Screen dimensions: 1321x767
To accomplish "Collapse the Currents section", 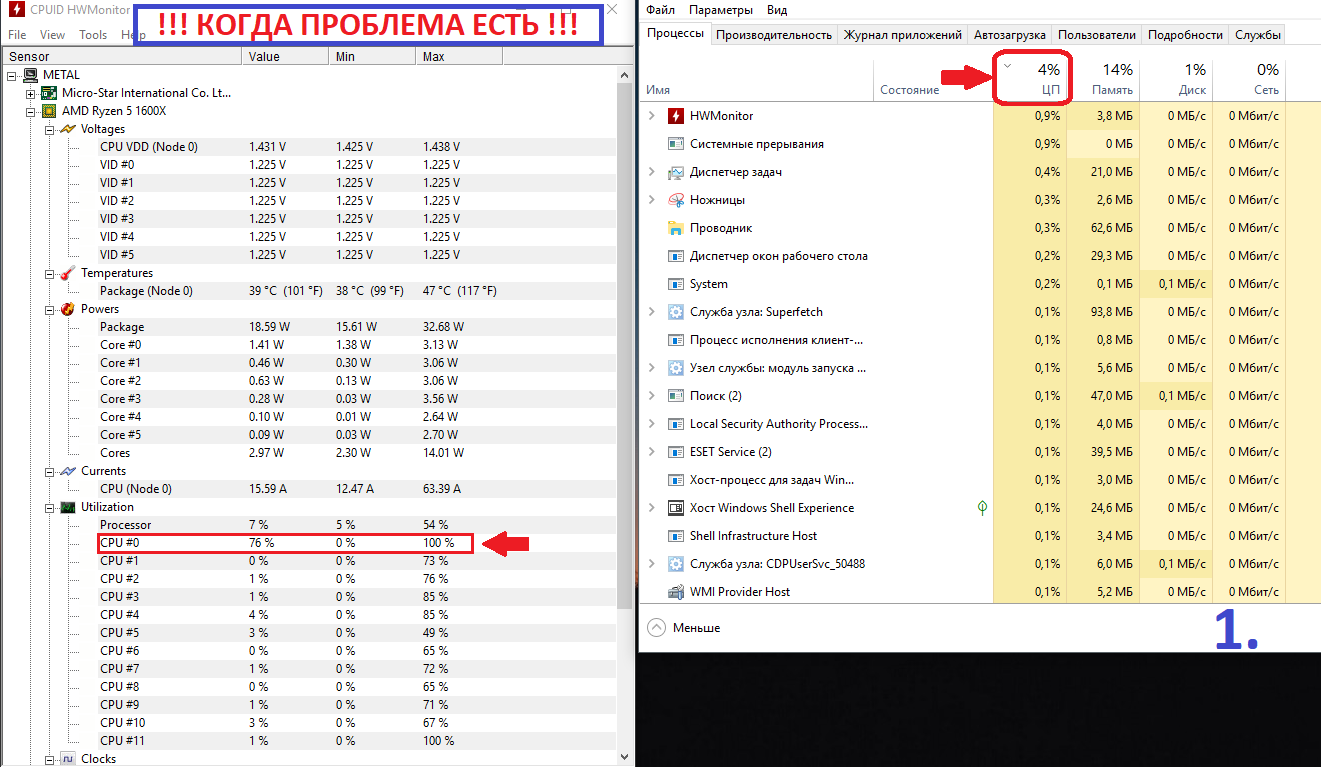I will click(x=50, y=471).
